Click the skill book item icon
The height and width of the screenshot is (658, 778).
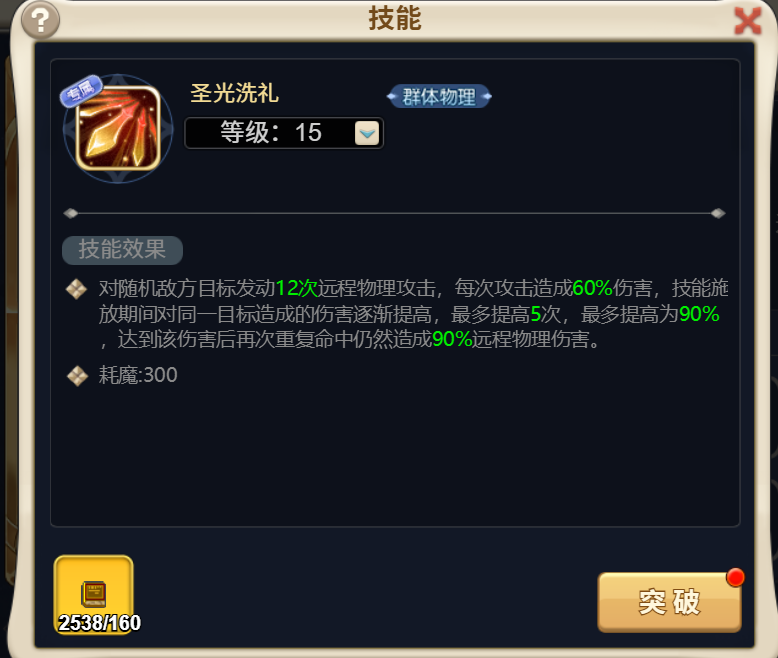click(93, 593)
